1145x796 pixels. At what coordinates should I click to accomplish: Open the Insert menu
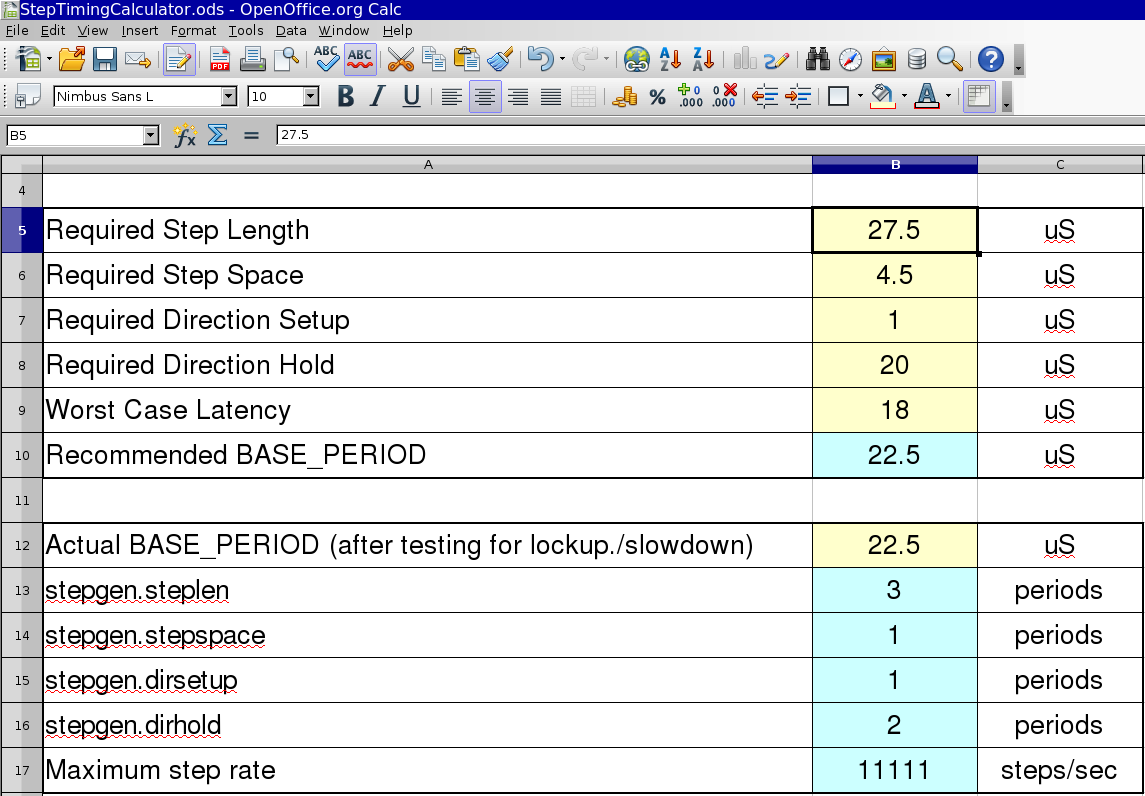point(139,31)
